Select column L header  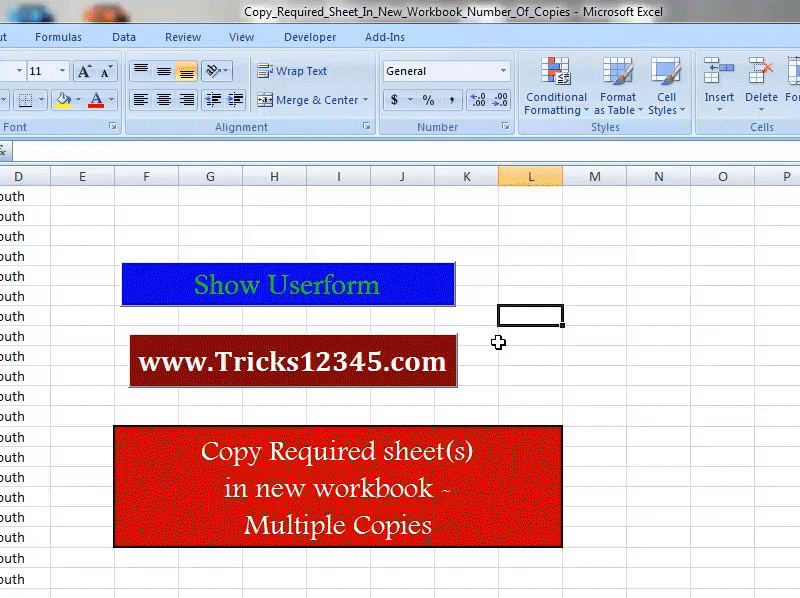[531, 177]
